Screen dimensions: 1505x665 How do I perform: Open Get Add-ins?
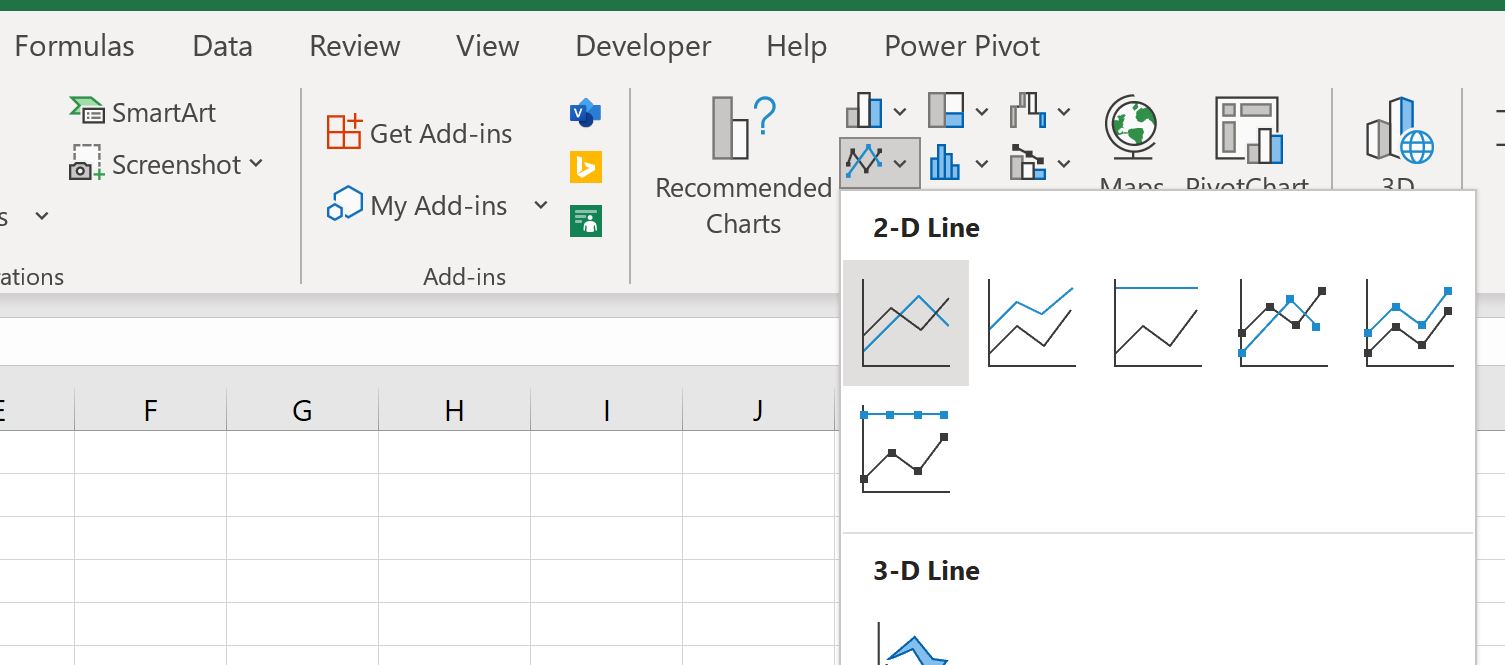click(x=420, y=133)
